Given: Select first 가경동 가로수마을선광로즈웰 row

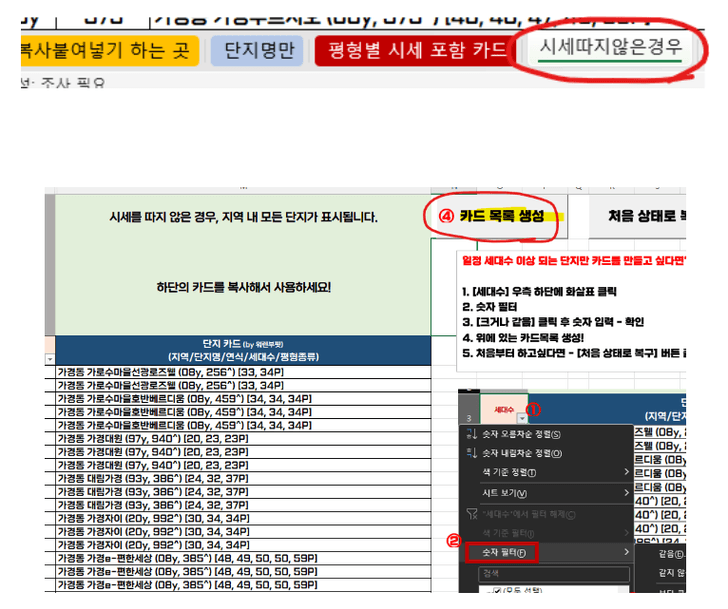Looking at the screenshot, I should (243, 372).
